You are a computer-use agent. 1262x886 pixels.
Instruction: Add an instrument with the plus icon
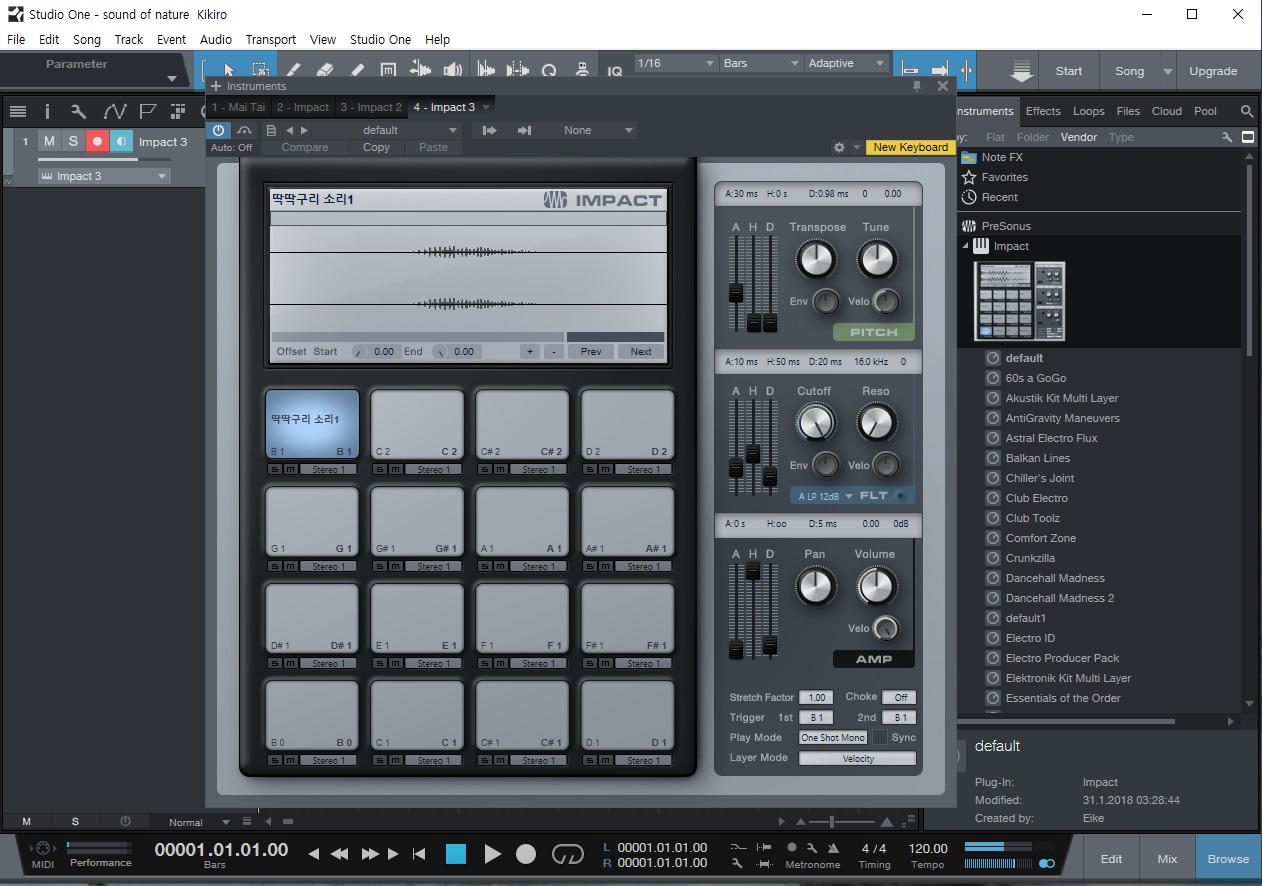coord(216,86)
